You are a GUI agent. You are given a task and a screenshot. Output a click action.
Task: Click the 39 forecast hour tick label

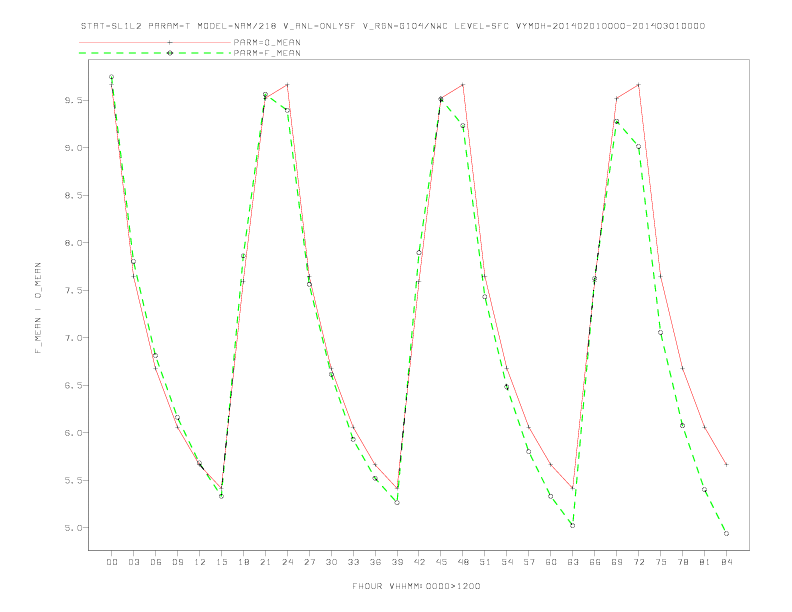click(397, 562)
